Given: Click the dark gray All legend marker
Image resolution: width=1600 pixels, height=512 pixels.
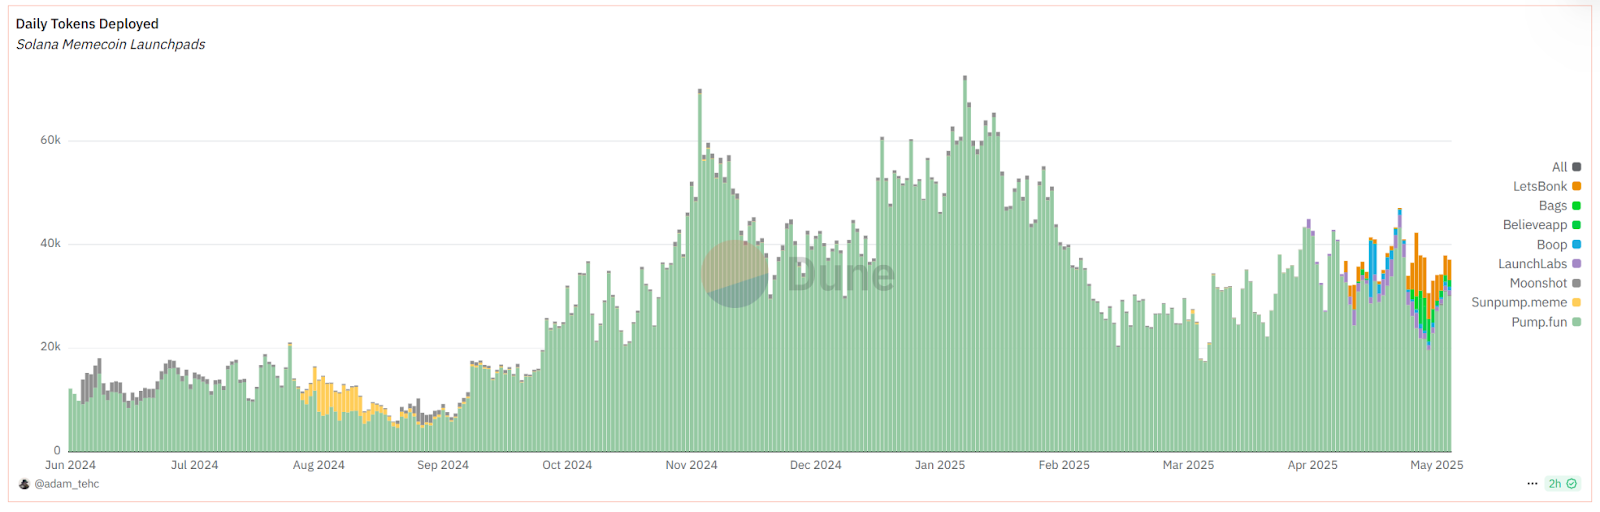Looking at the screenshot, I should click(1577, 167).
